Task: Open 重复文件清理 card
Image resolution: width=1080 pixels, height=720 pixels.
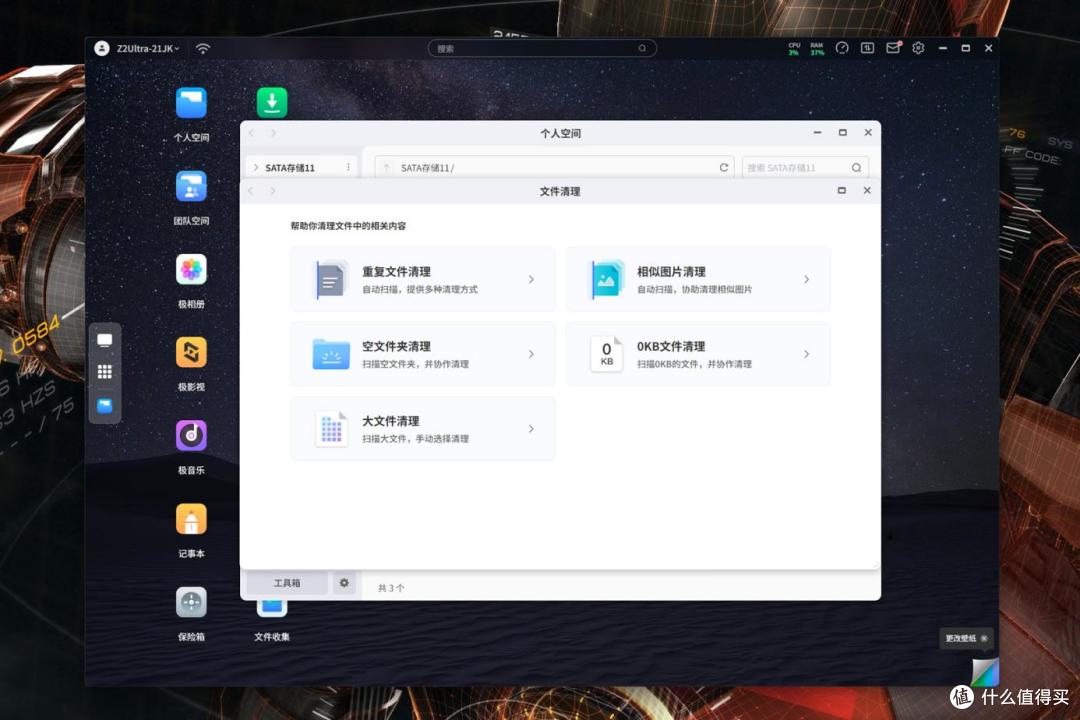Action: pos(423,279)
